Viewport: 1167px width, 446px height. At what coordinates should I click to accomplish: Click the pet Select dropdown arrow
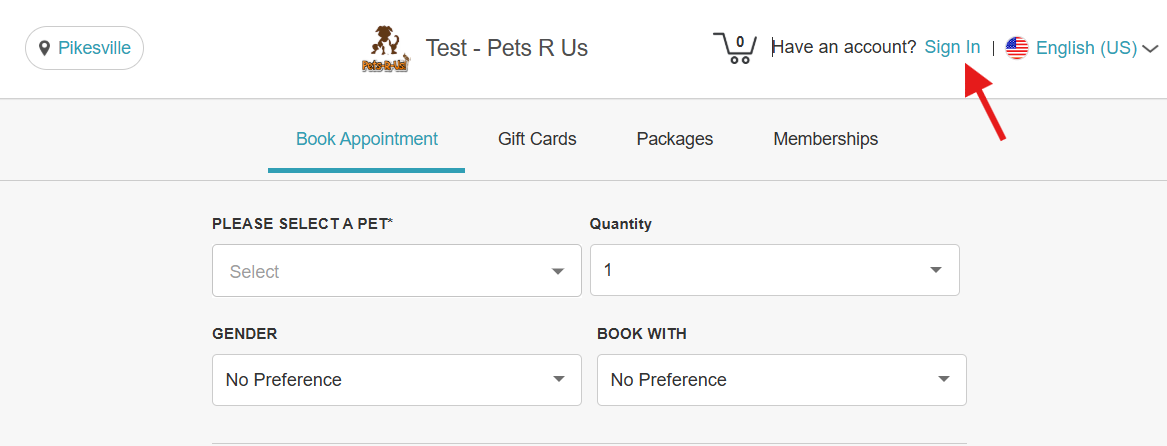[x=558, y=271]
